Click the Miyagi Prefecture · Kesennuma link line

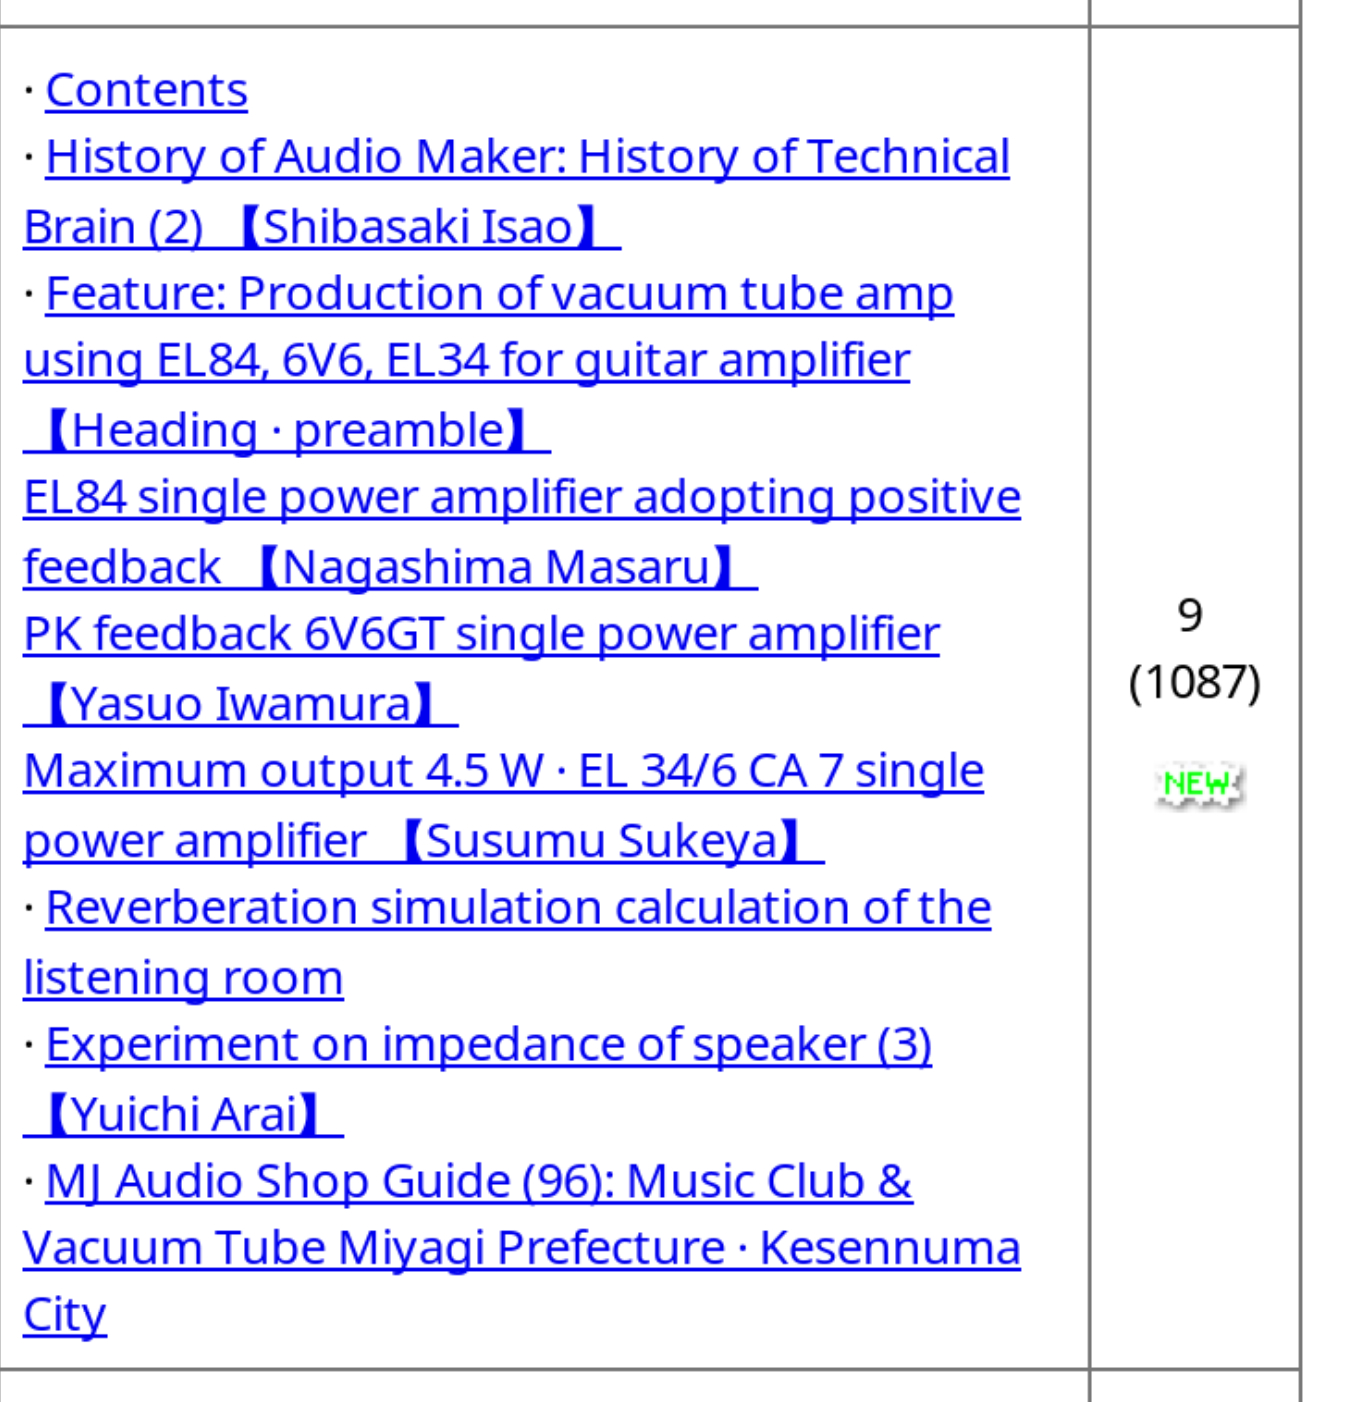click(x=522, y=1248)
